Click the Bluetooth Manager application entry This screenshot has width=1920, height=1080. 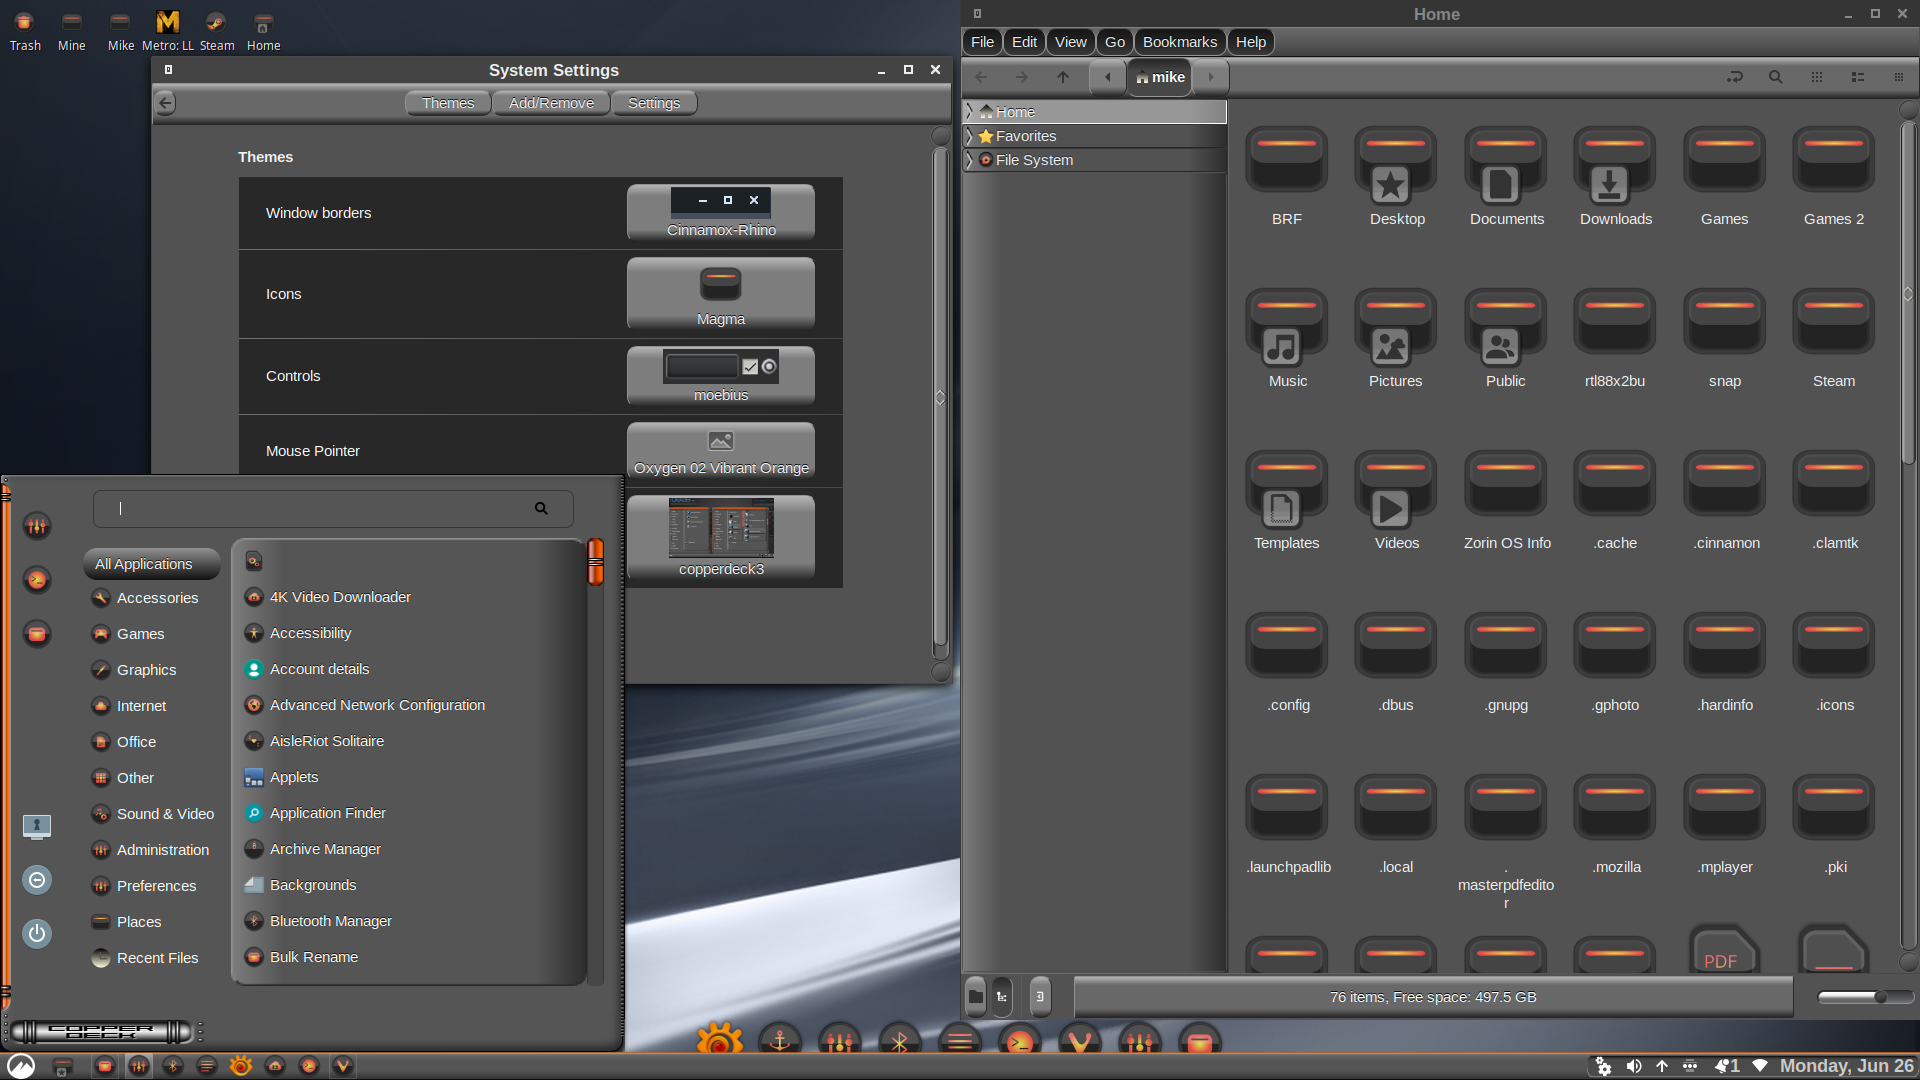[330, 921]
